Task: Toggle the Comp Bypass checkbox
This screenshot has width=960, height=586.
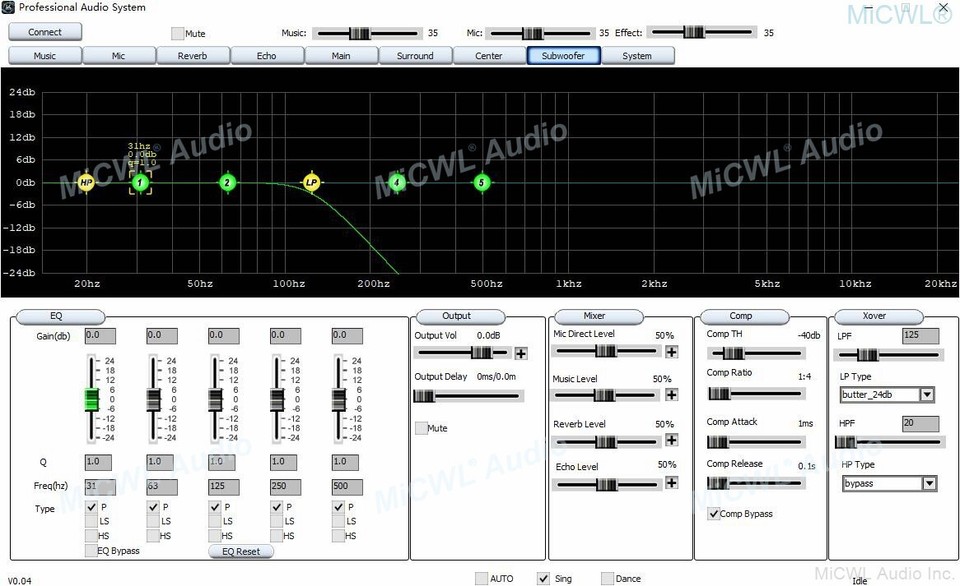Action: pos(713,514)
